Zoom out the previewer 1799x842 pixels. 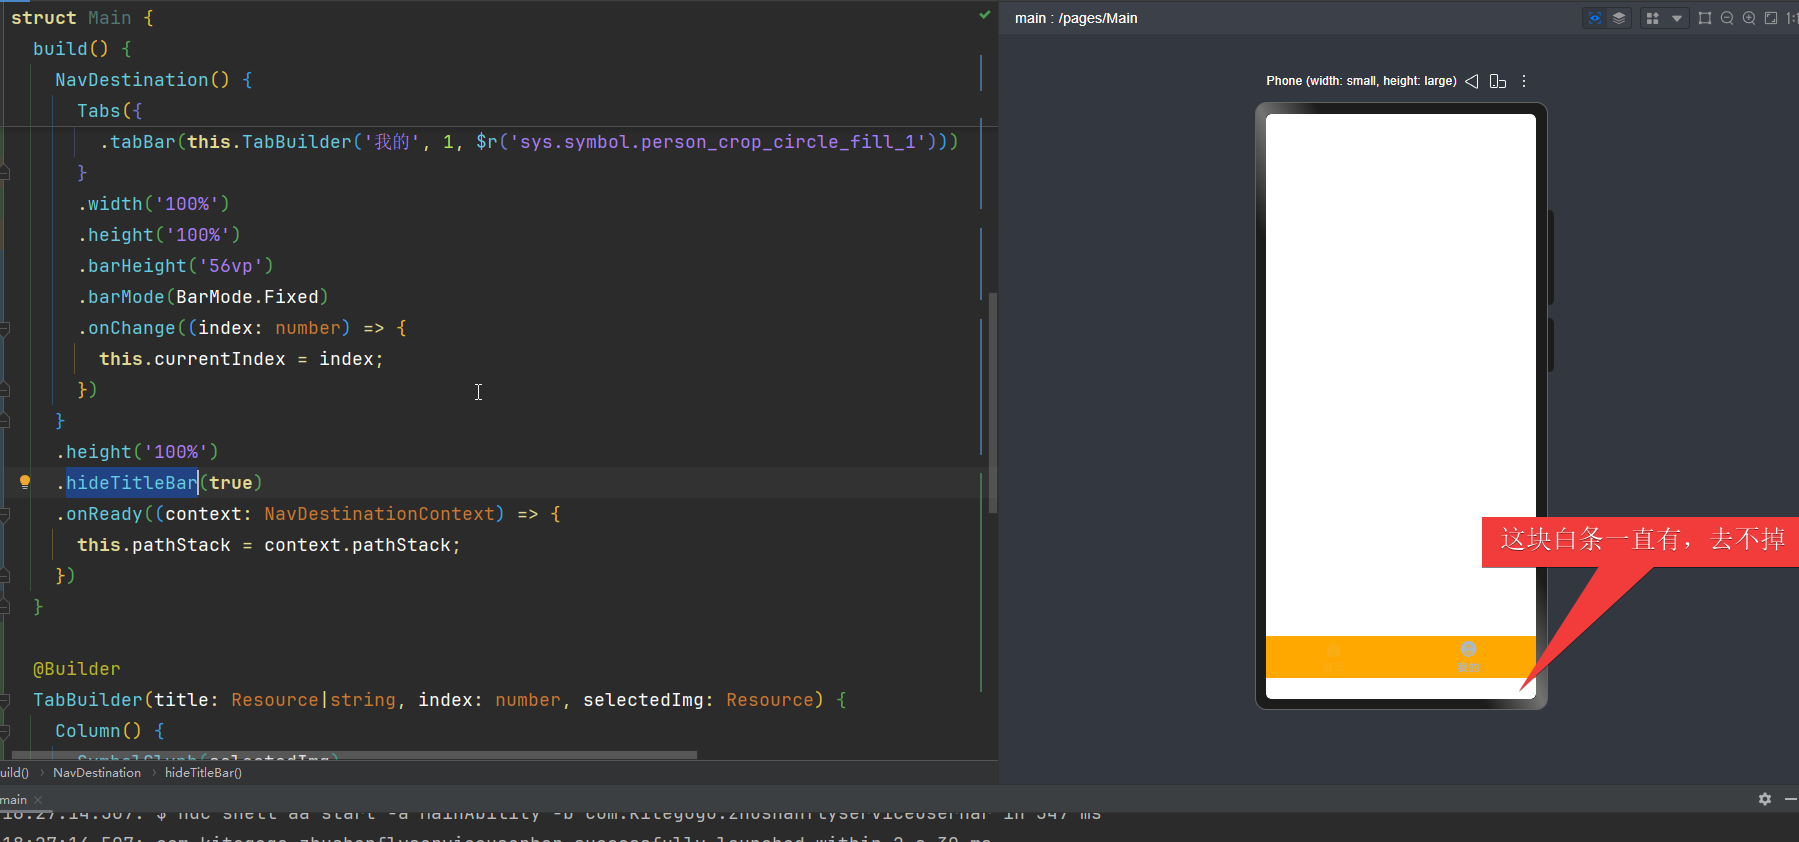pos(1727,18)
